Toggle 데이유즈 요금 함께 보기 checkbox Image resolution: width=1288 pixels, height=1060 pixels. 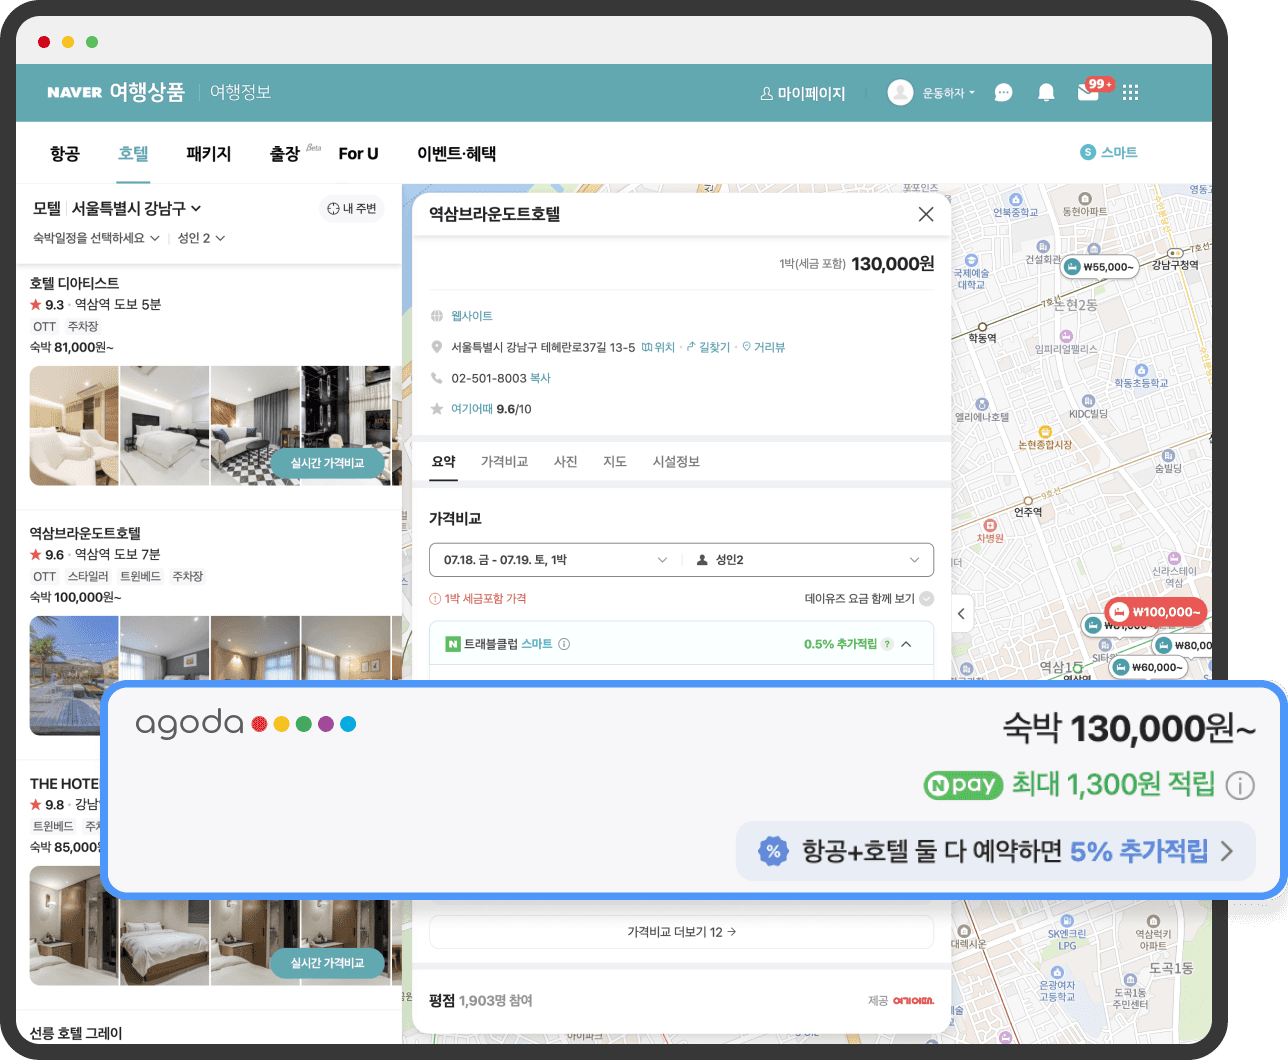[x=927, y=599]
